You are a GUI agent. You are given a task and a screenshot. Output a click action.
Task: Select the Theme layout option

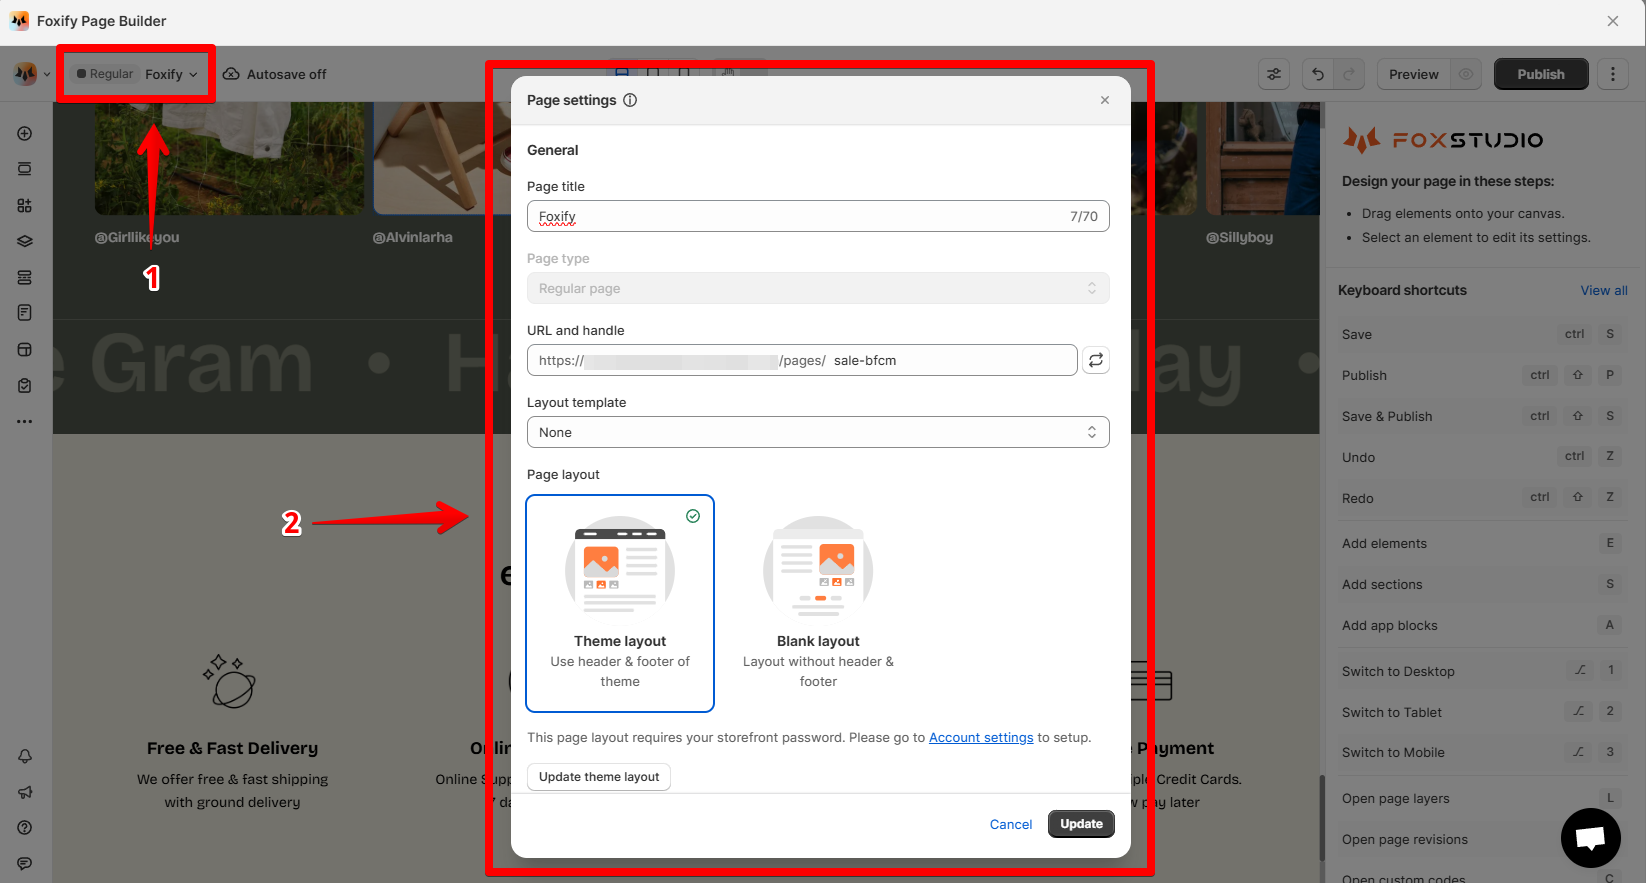click(620, 604)
